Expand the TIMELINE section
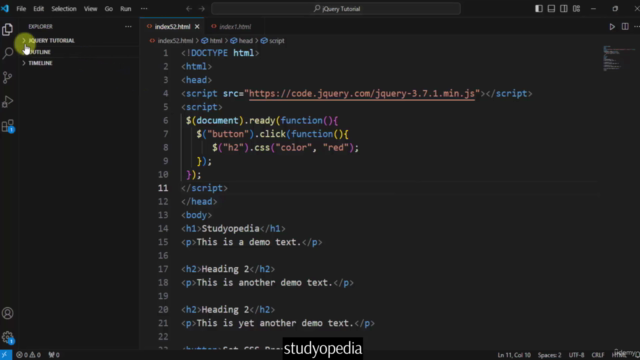This screenshot has height=360, width=640. pos(40,63)
